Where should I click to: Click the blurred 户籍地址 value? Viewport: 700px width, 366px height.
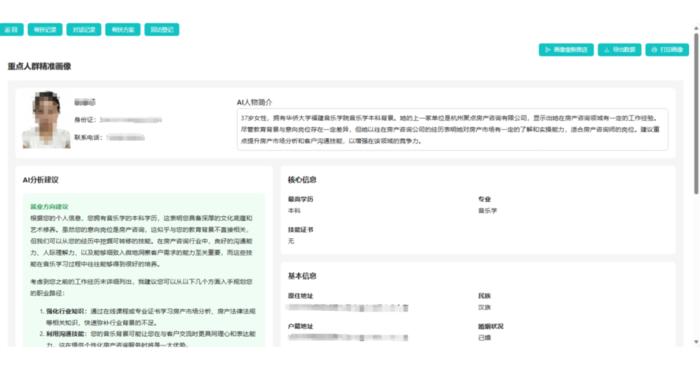coord(348,337)
